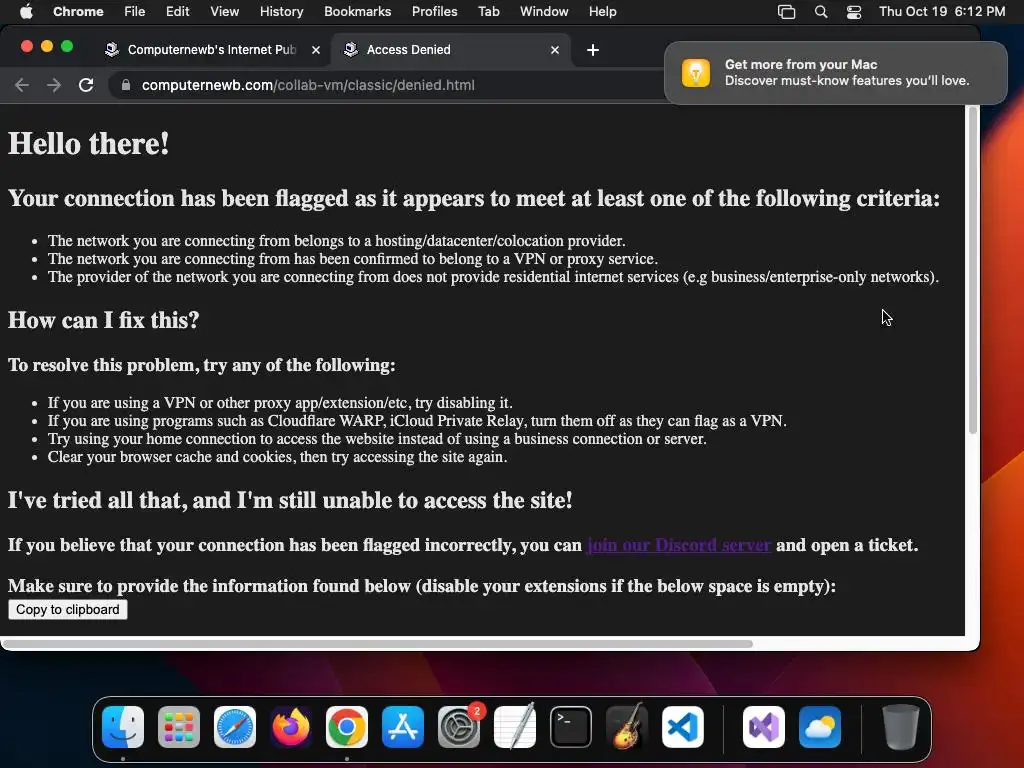The height and width of the screenshot is (768, 1024).
Task: Click the lock icon in address bar
Action: coord(126,85)
